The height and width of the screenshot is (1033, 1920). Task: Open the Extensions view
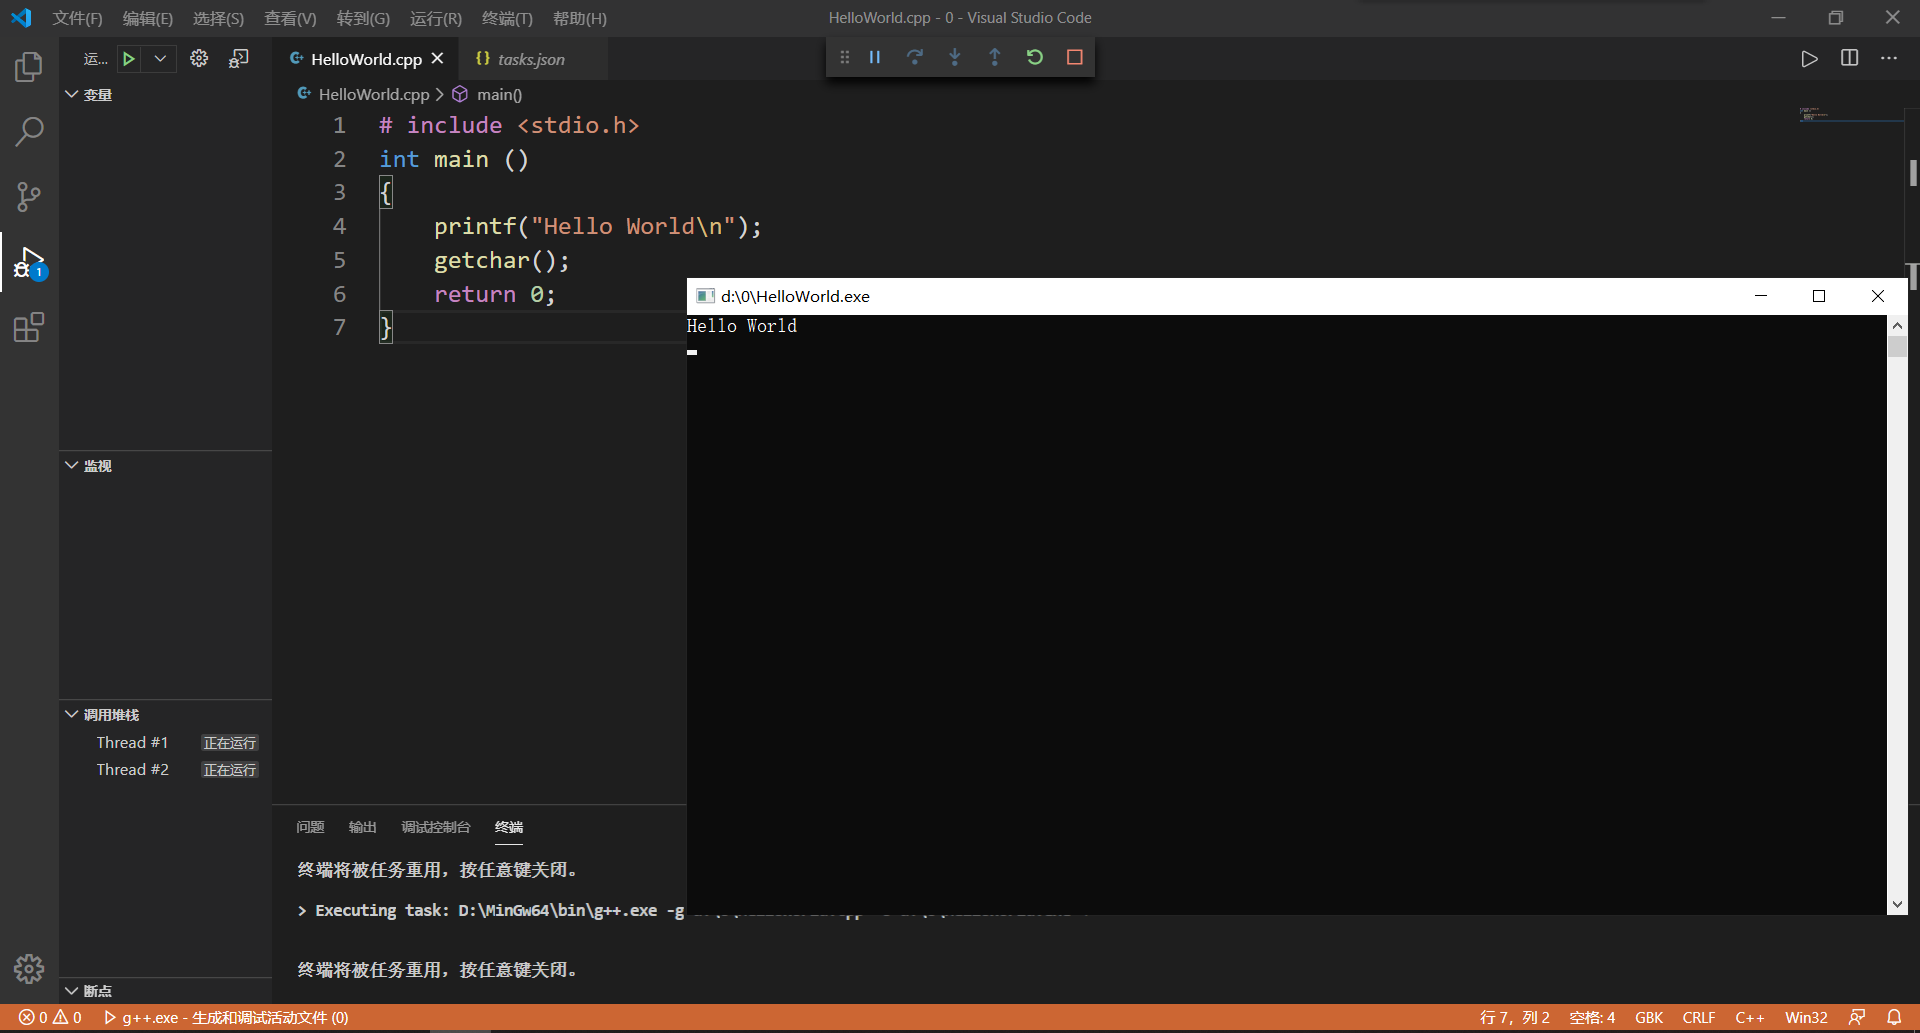pos(29,327)
